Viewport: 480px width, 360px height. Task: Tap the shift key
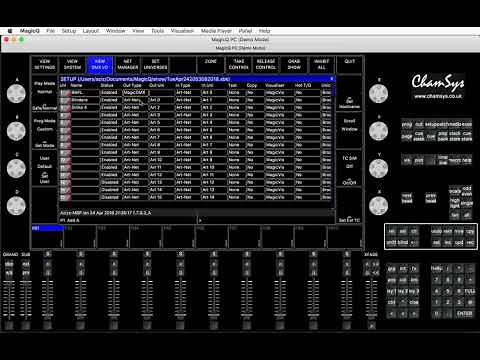392,242
